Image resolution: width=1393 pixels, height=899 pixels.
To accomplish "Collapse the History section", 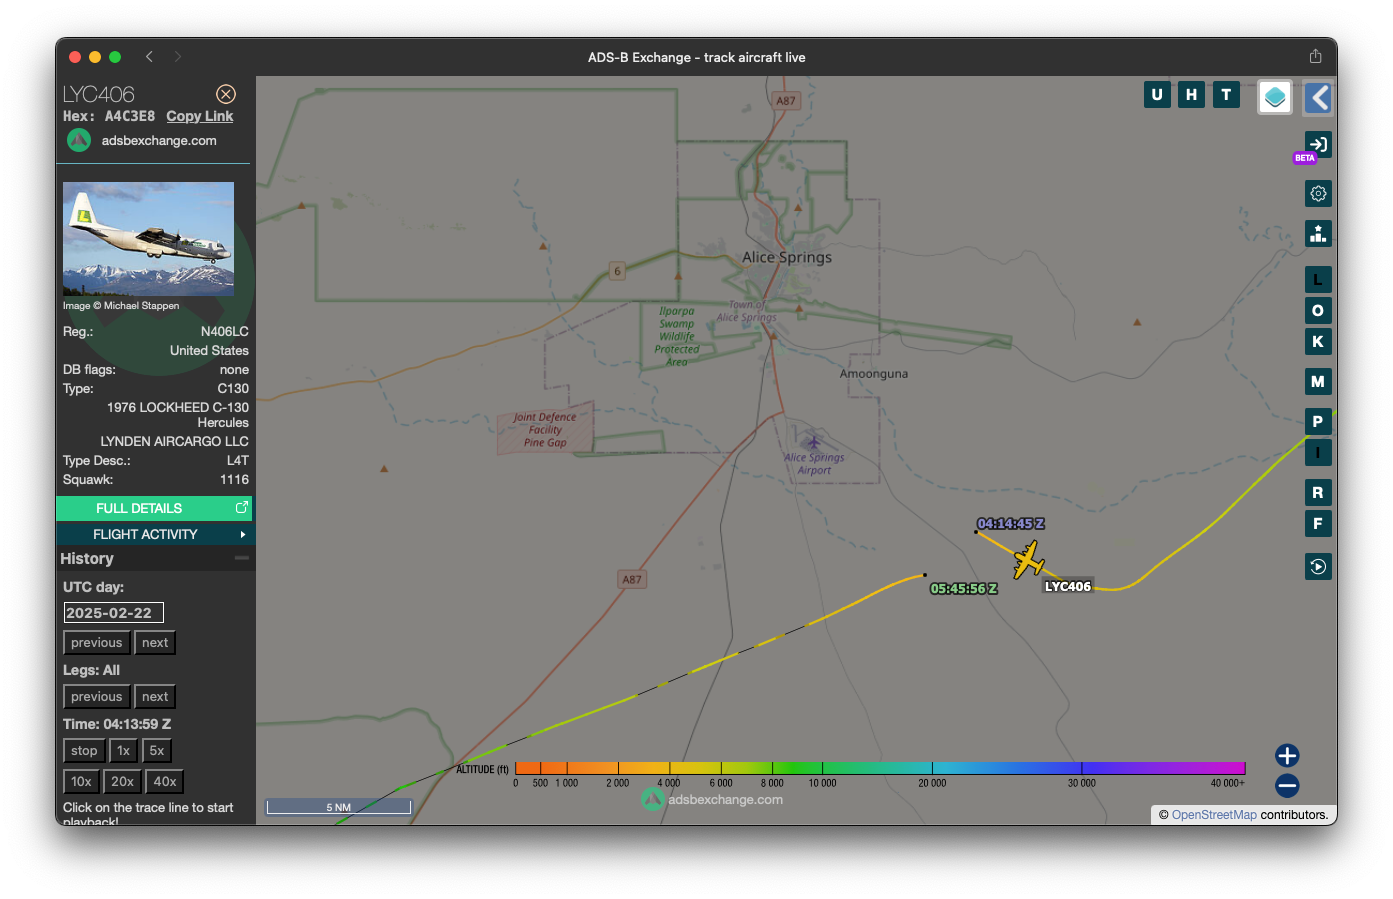I will (x=242, y=558).
